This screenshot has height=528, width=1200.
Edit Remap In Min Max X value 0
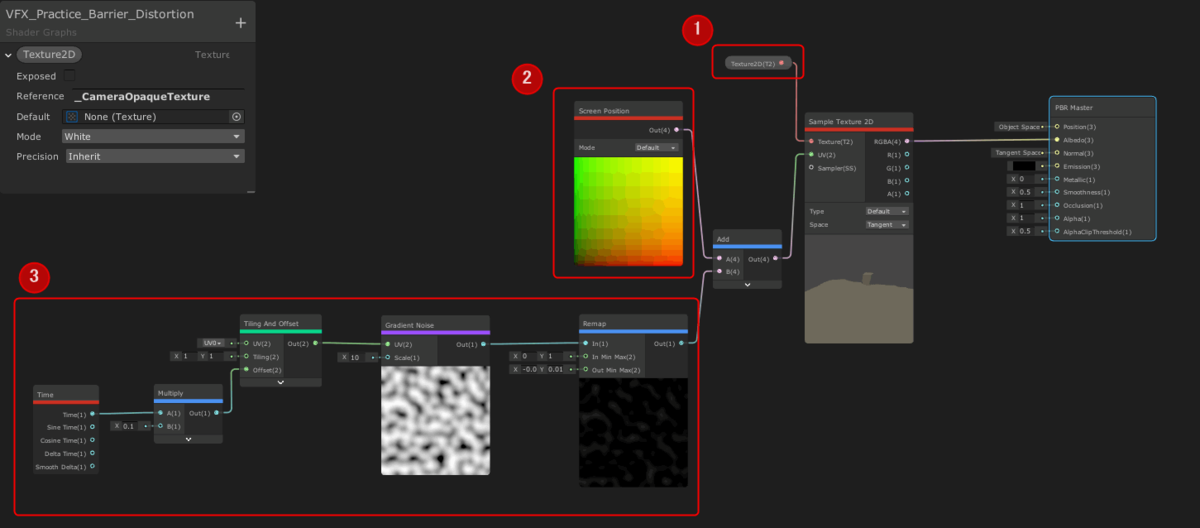(526, 356)
